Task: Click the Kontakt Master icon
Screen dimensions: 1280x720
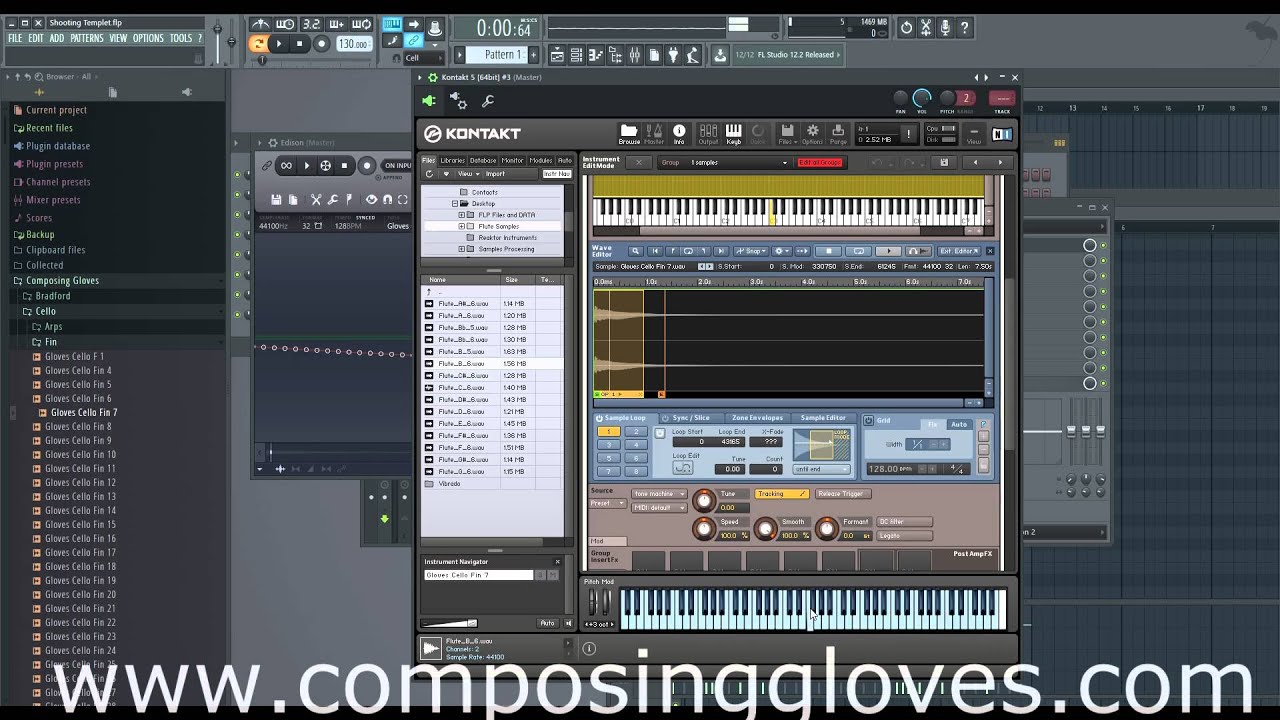Action: pyautogui.click(x=654, y=133)
